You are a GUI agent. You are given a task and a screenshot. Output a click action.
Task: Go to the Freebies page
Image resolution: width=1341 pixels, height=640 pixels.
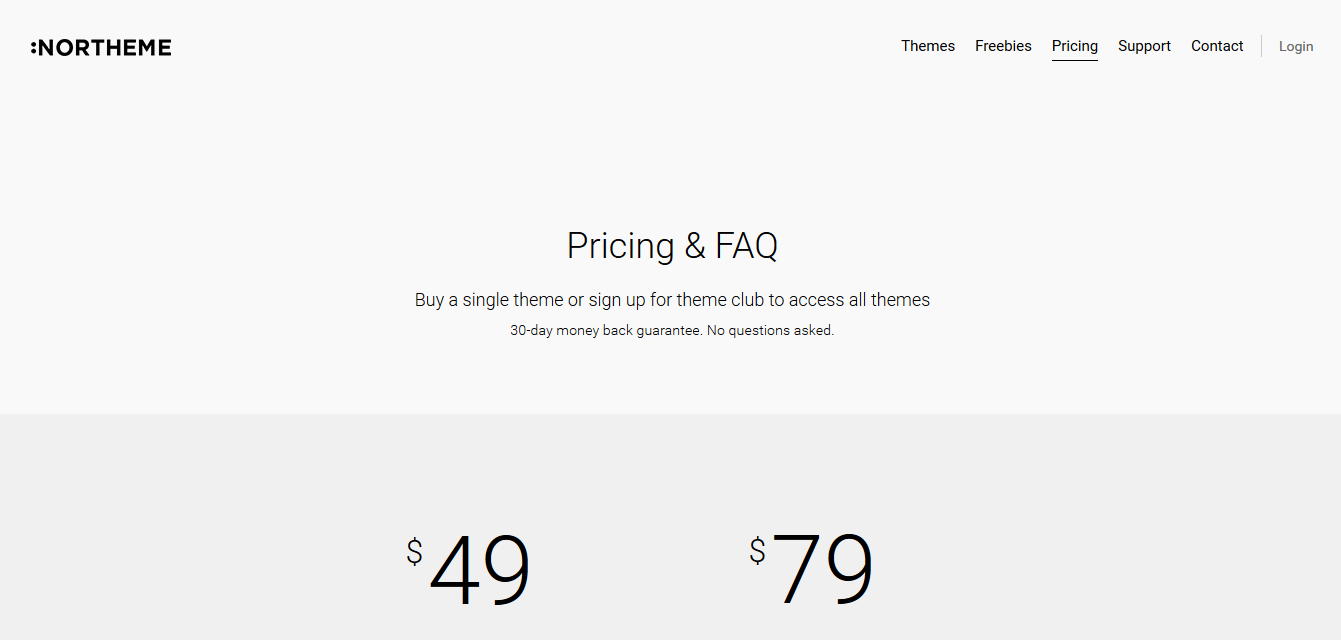[1003, 46]
